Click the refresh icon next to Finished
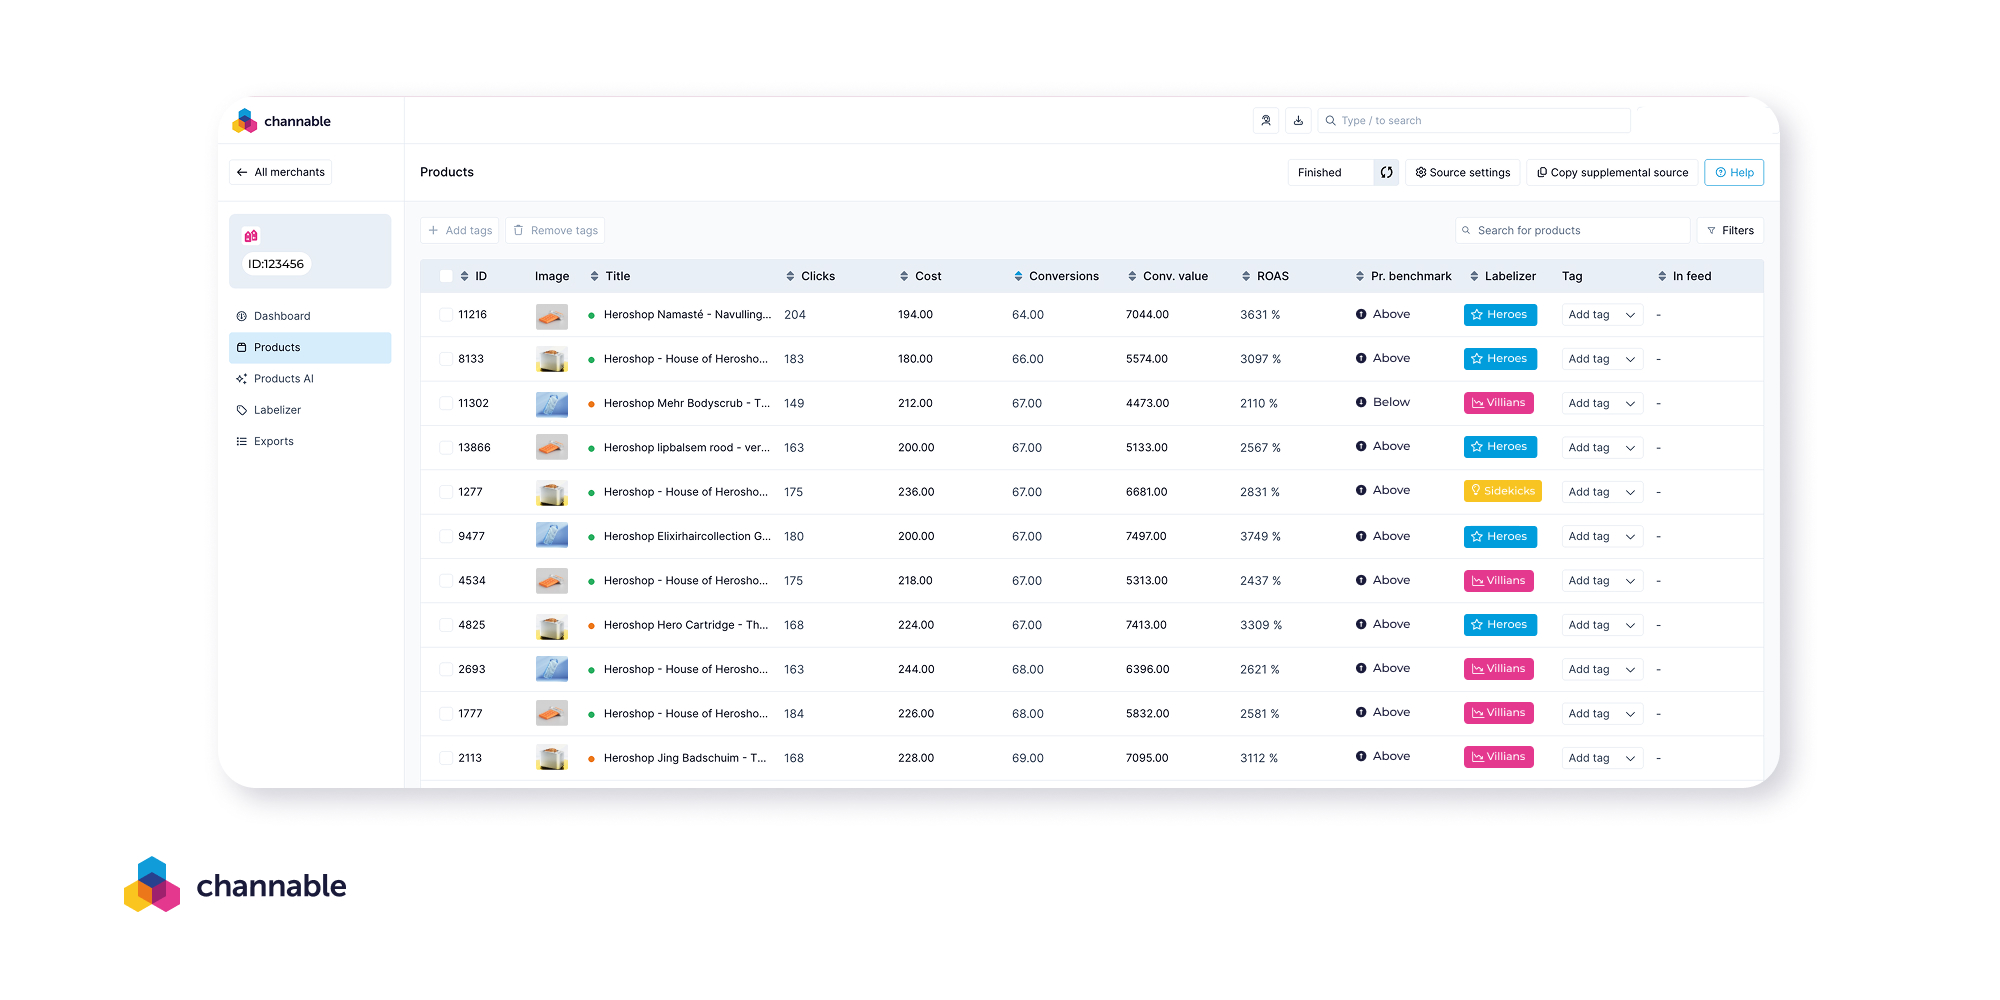This screenshot has width=2000, height=1000. [1386, 172]
